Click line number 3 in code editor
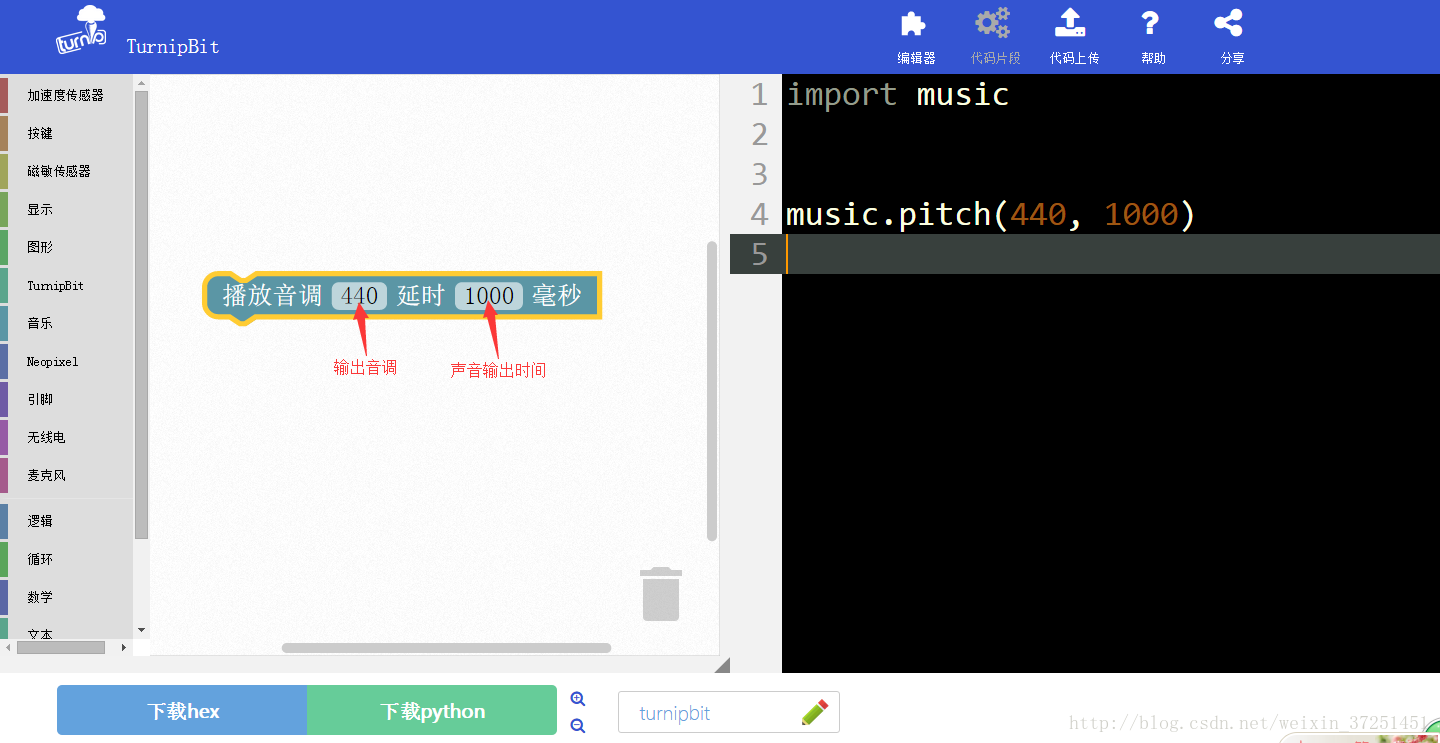The width and height of the screenshot is (1440, 743). point(759,174)
